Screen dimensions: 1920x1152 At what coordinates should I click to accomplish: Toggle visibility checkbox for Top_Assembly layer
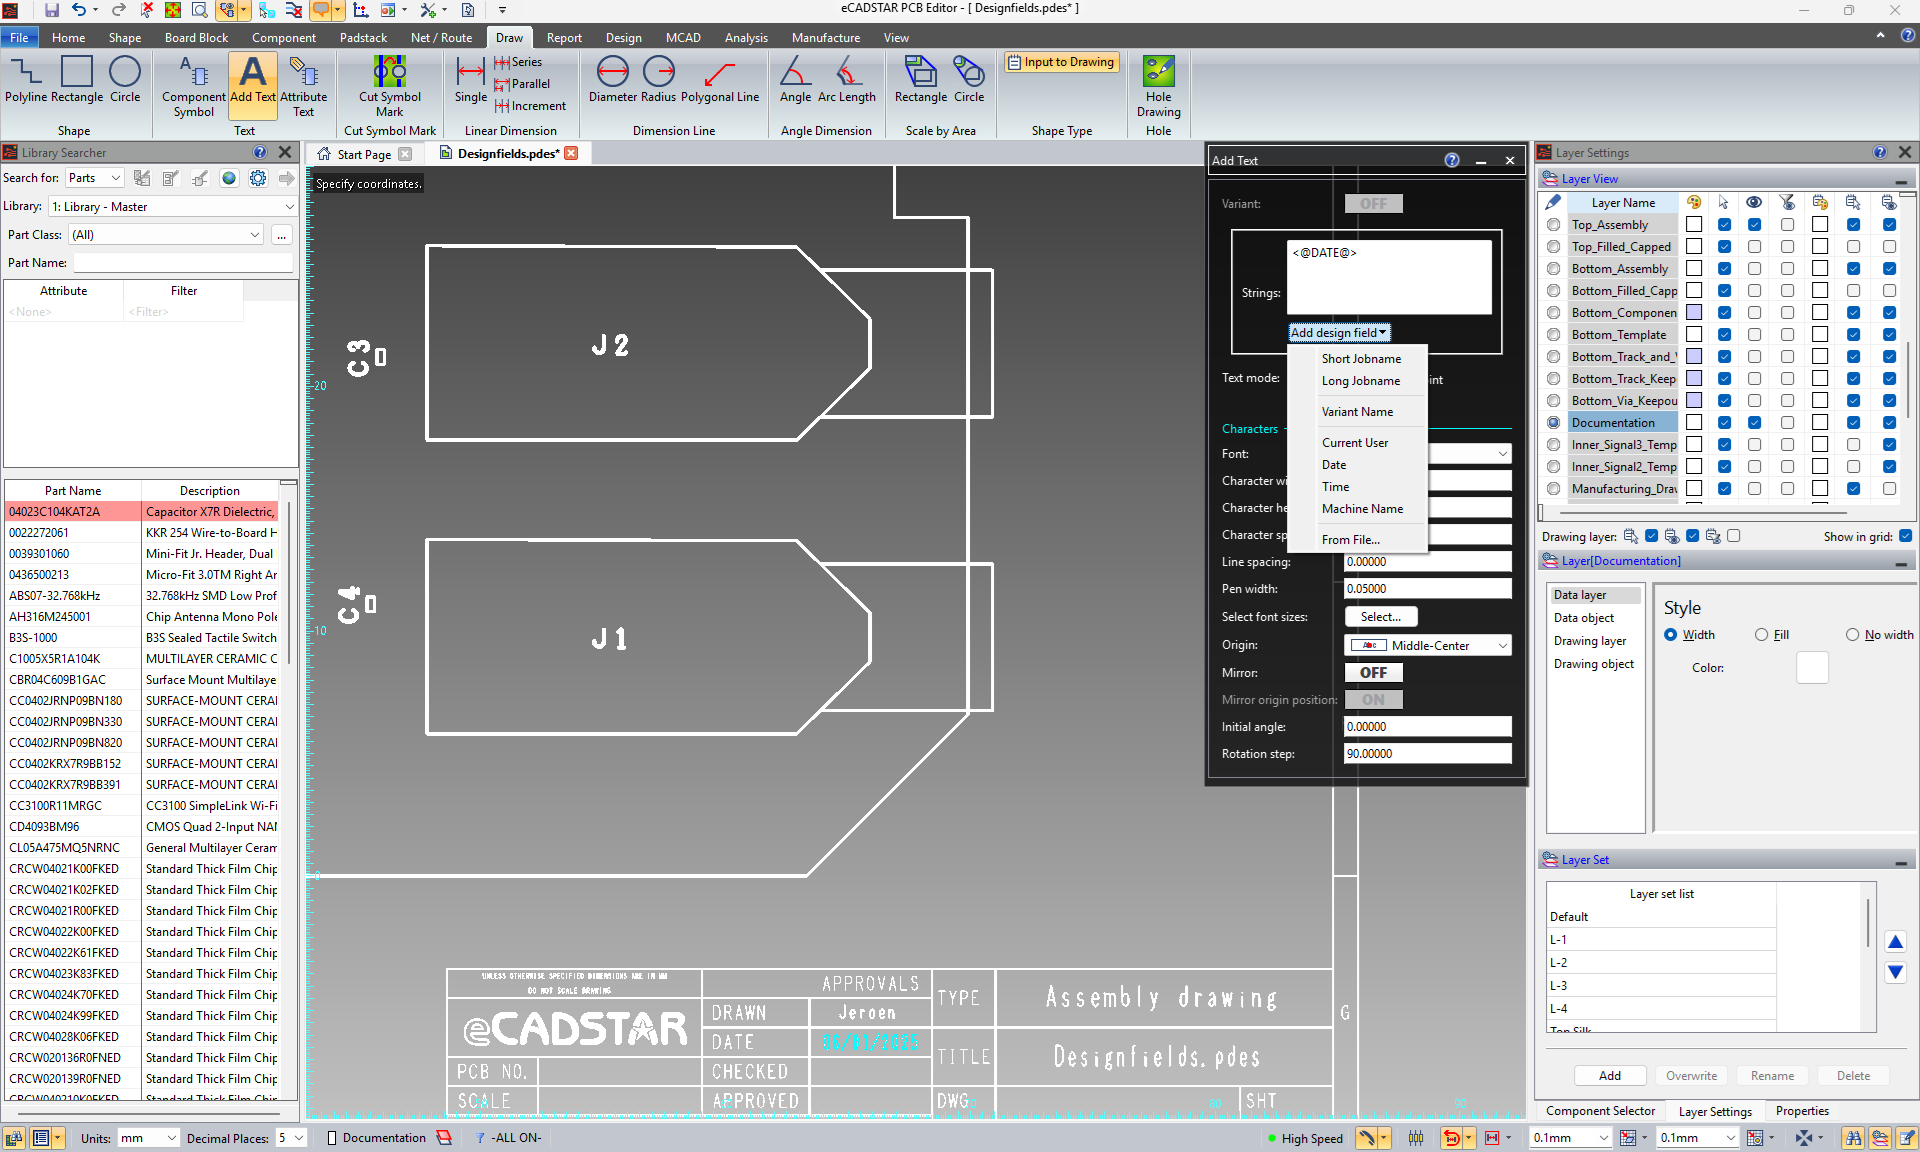click(x=1754, y=225)
